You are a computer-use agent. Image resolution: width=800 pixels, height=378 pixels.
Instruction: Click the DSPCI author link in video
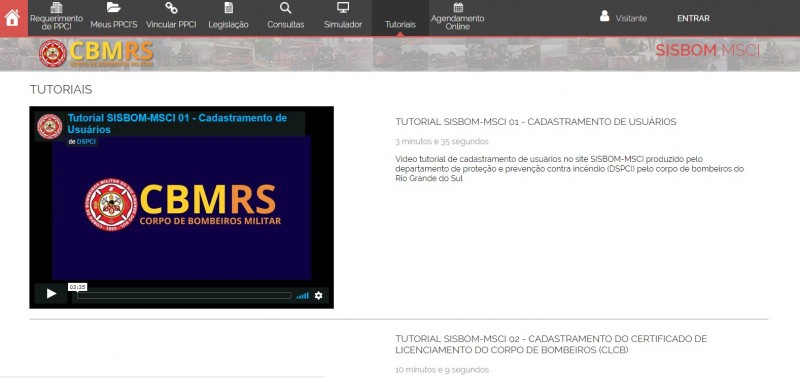[86, 141]
